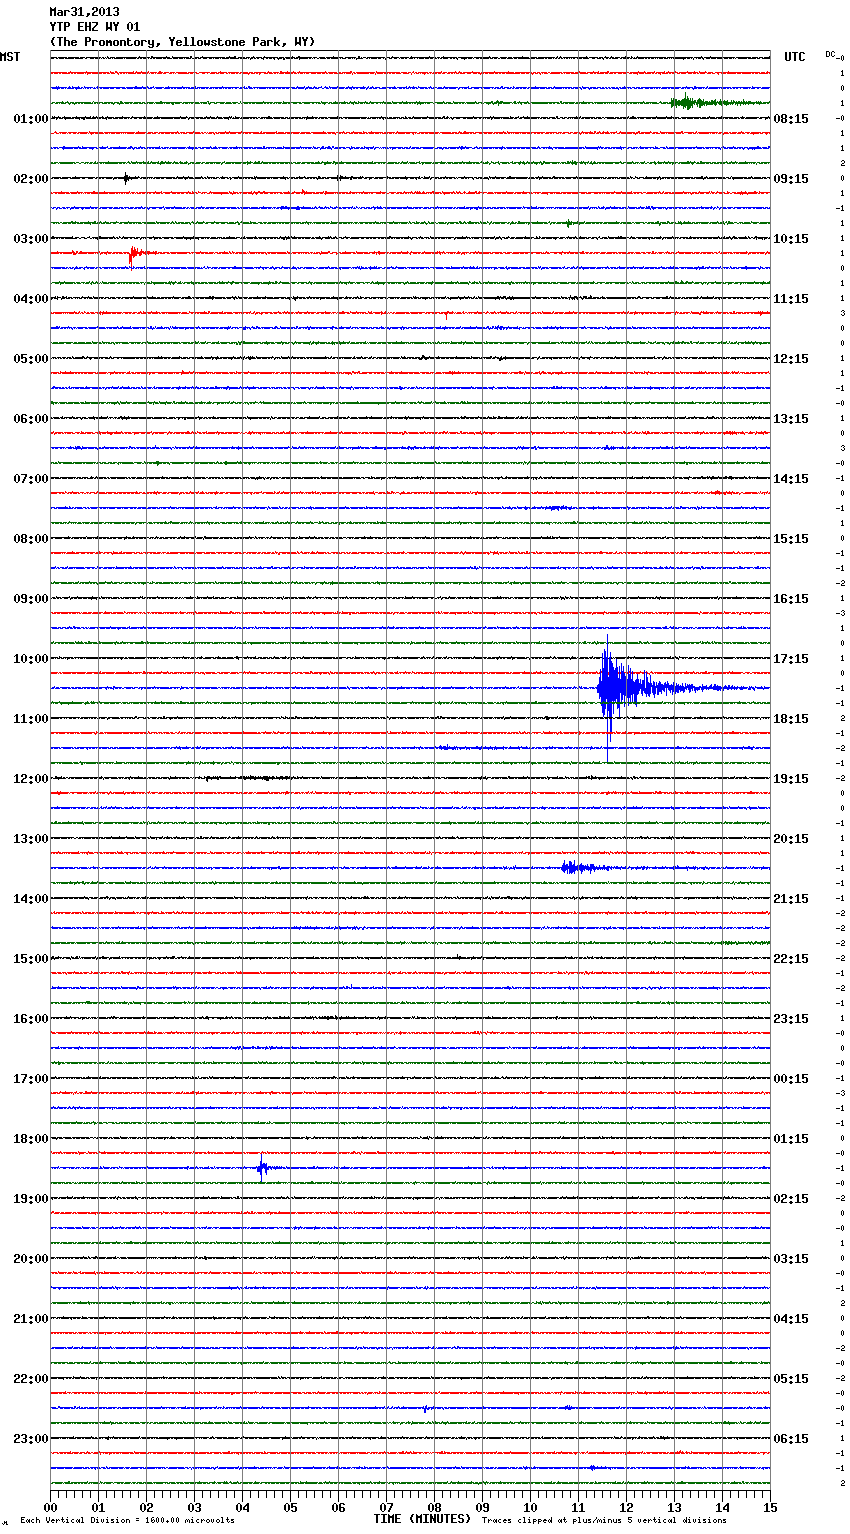The width and height of the screenshot is (850, 1534).
Task: Click the 10:15 UTC time label
Action: (791, 239)
